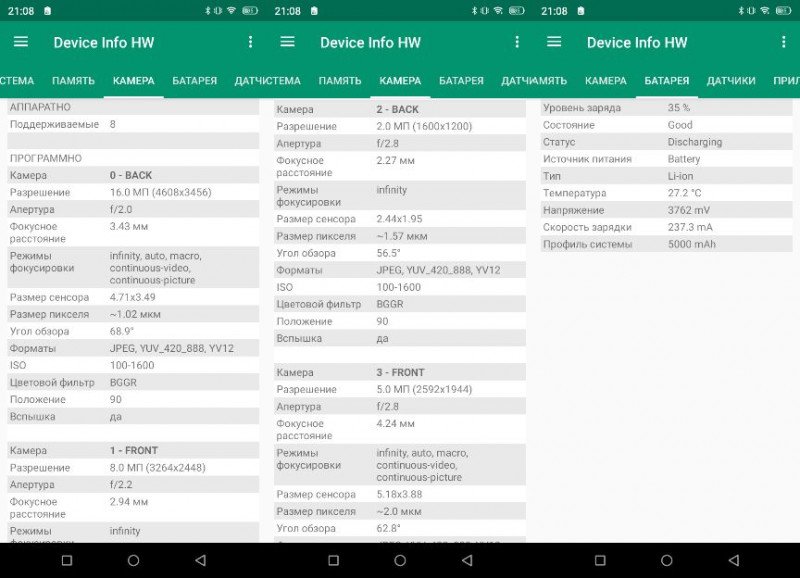Screen dimensions: 800x578
Task: Tap the battery status icon on right screen
Action: click(x=783, y=11)
